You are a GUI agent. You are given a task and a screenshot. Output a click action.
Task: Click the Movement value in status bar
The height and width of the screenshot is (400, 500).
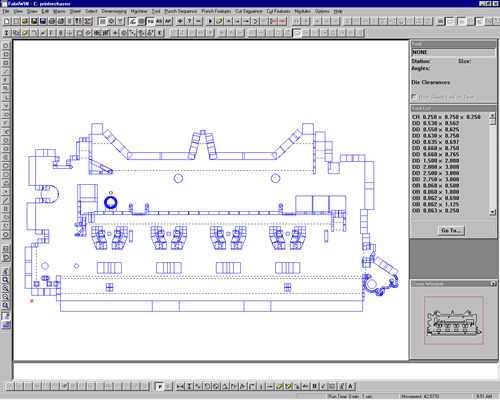[x=420, y=396]
